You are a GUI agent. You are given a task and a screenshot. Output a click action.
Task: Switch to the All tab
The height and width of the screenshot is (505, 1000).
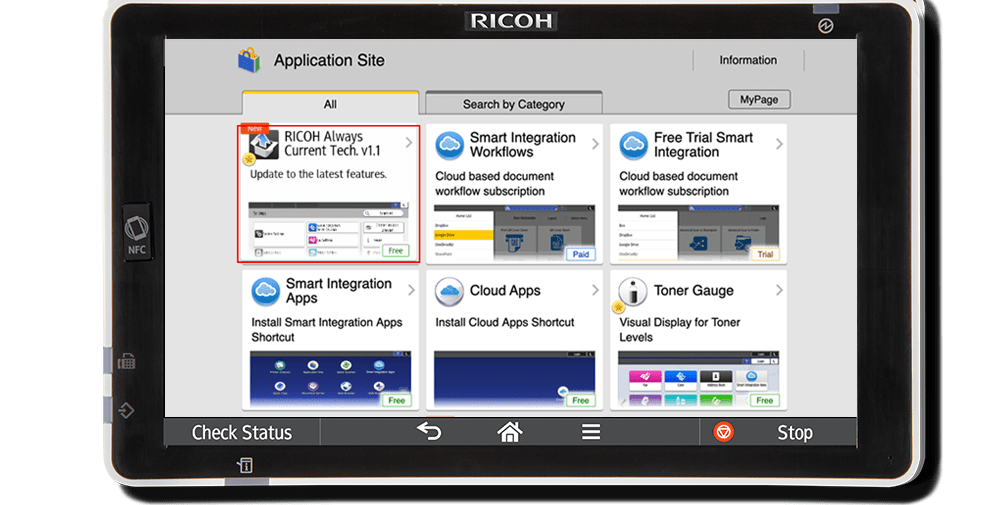(x=330, y=104)
